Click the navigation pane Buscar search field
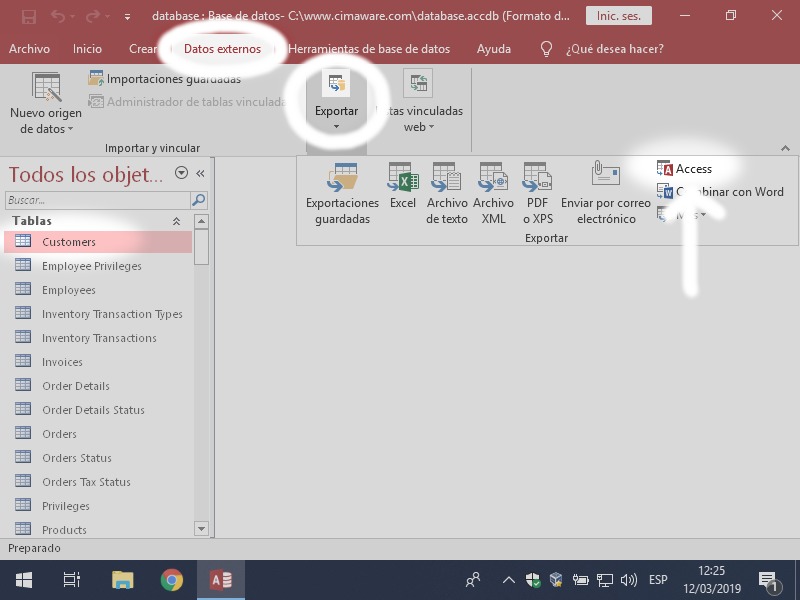This screenshot has height=600, width=800. 97,200
